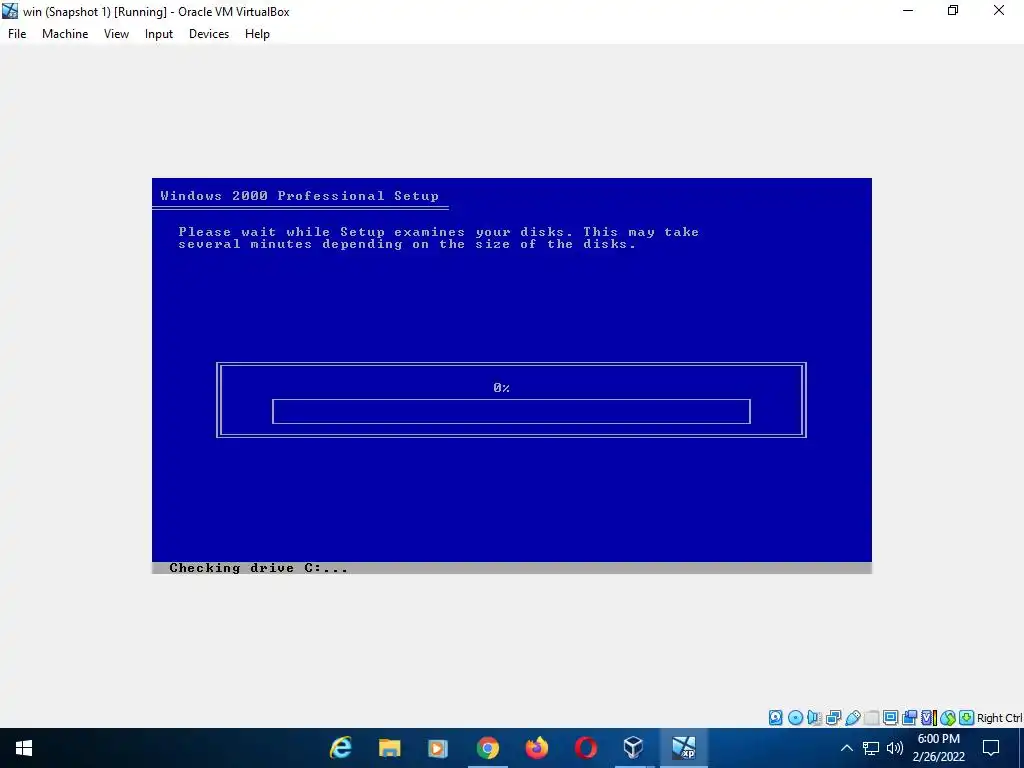Launch Firefox from the taskbar
The width and height of the screenshot is (1024, 768).
click(536, 748)
